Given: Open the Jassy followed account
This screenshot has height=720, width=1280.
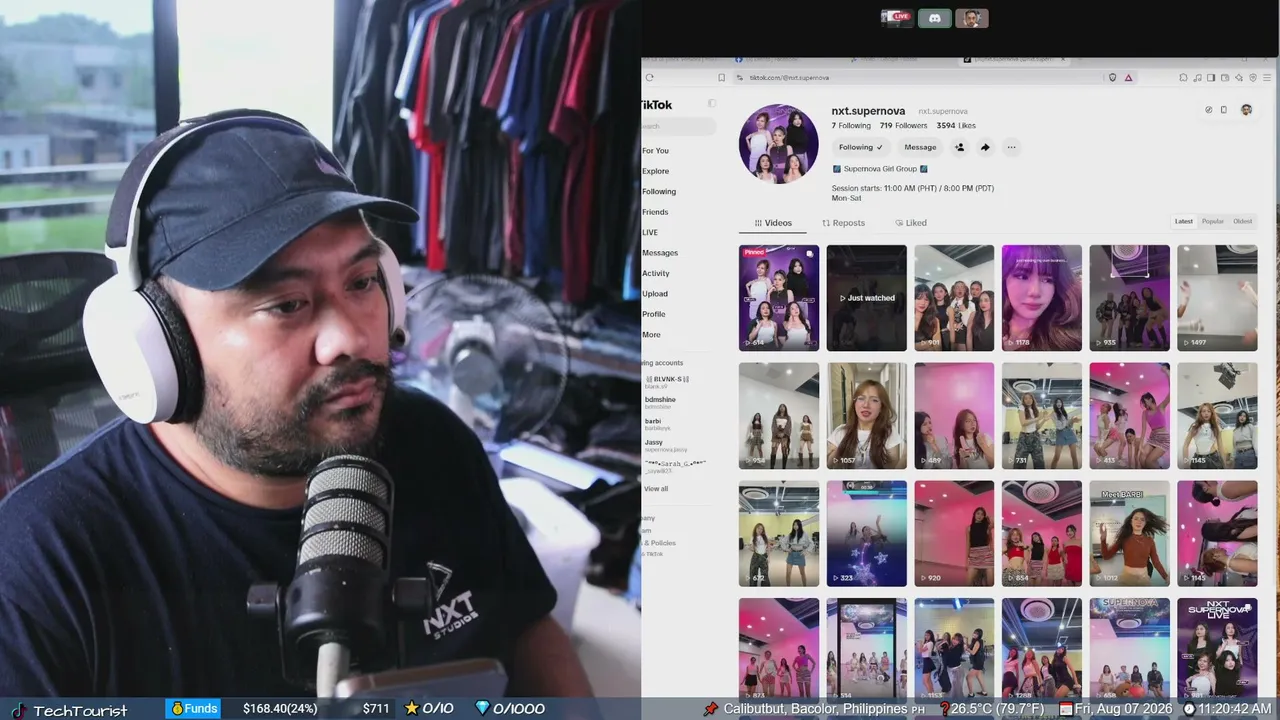Looking at the screenshot, I should pyautogui.click(x=666, y=445).
